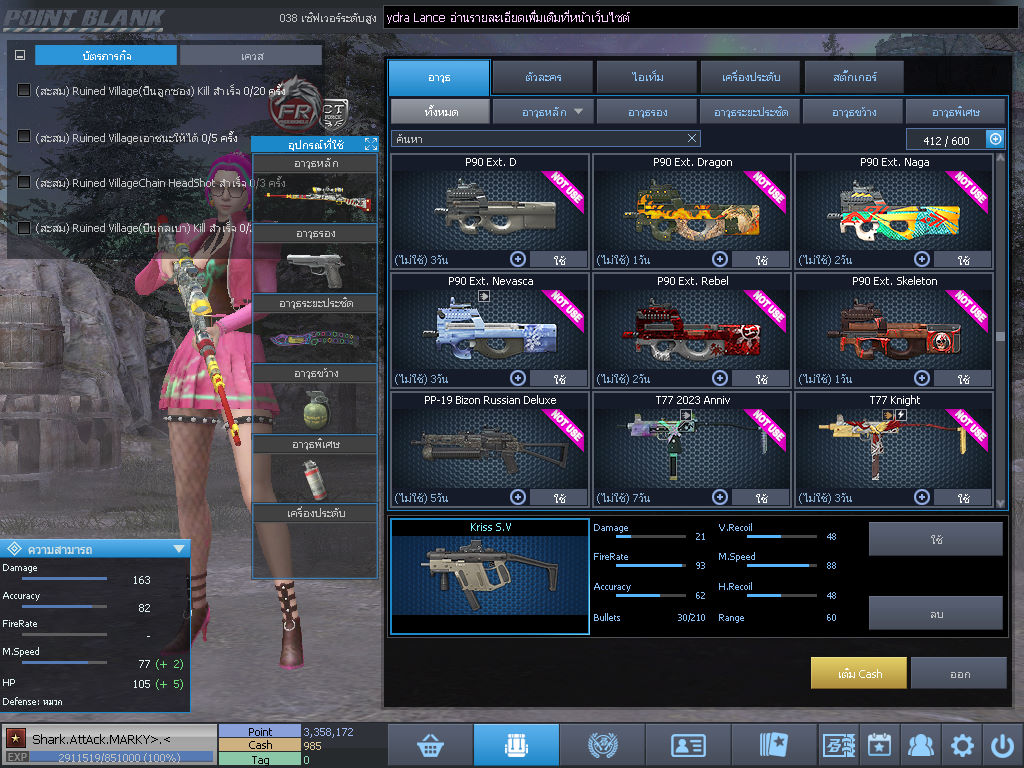The width and height of the screenshot is (1024, 768).
Task: Switch to the accessories tab
Action: pyautogui.click(x=750, y=77)
